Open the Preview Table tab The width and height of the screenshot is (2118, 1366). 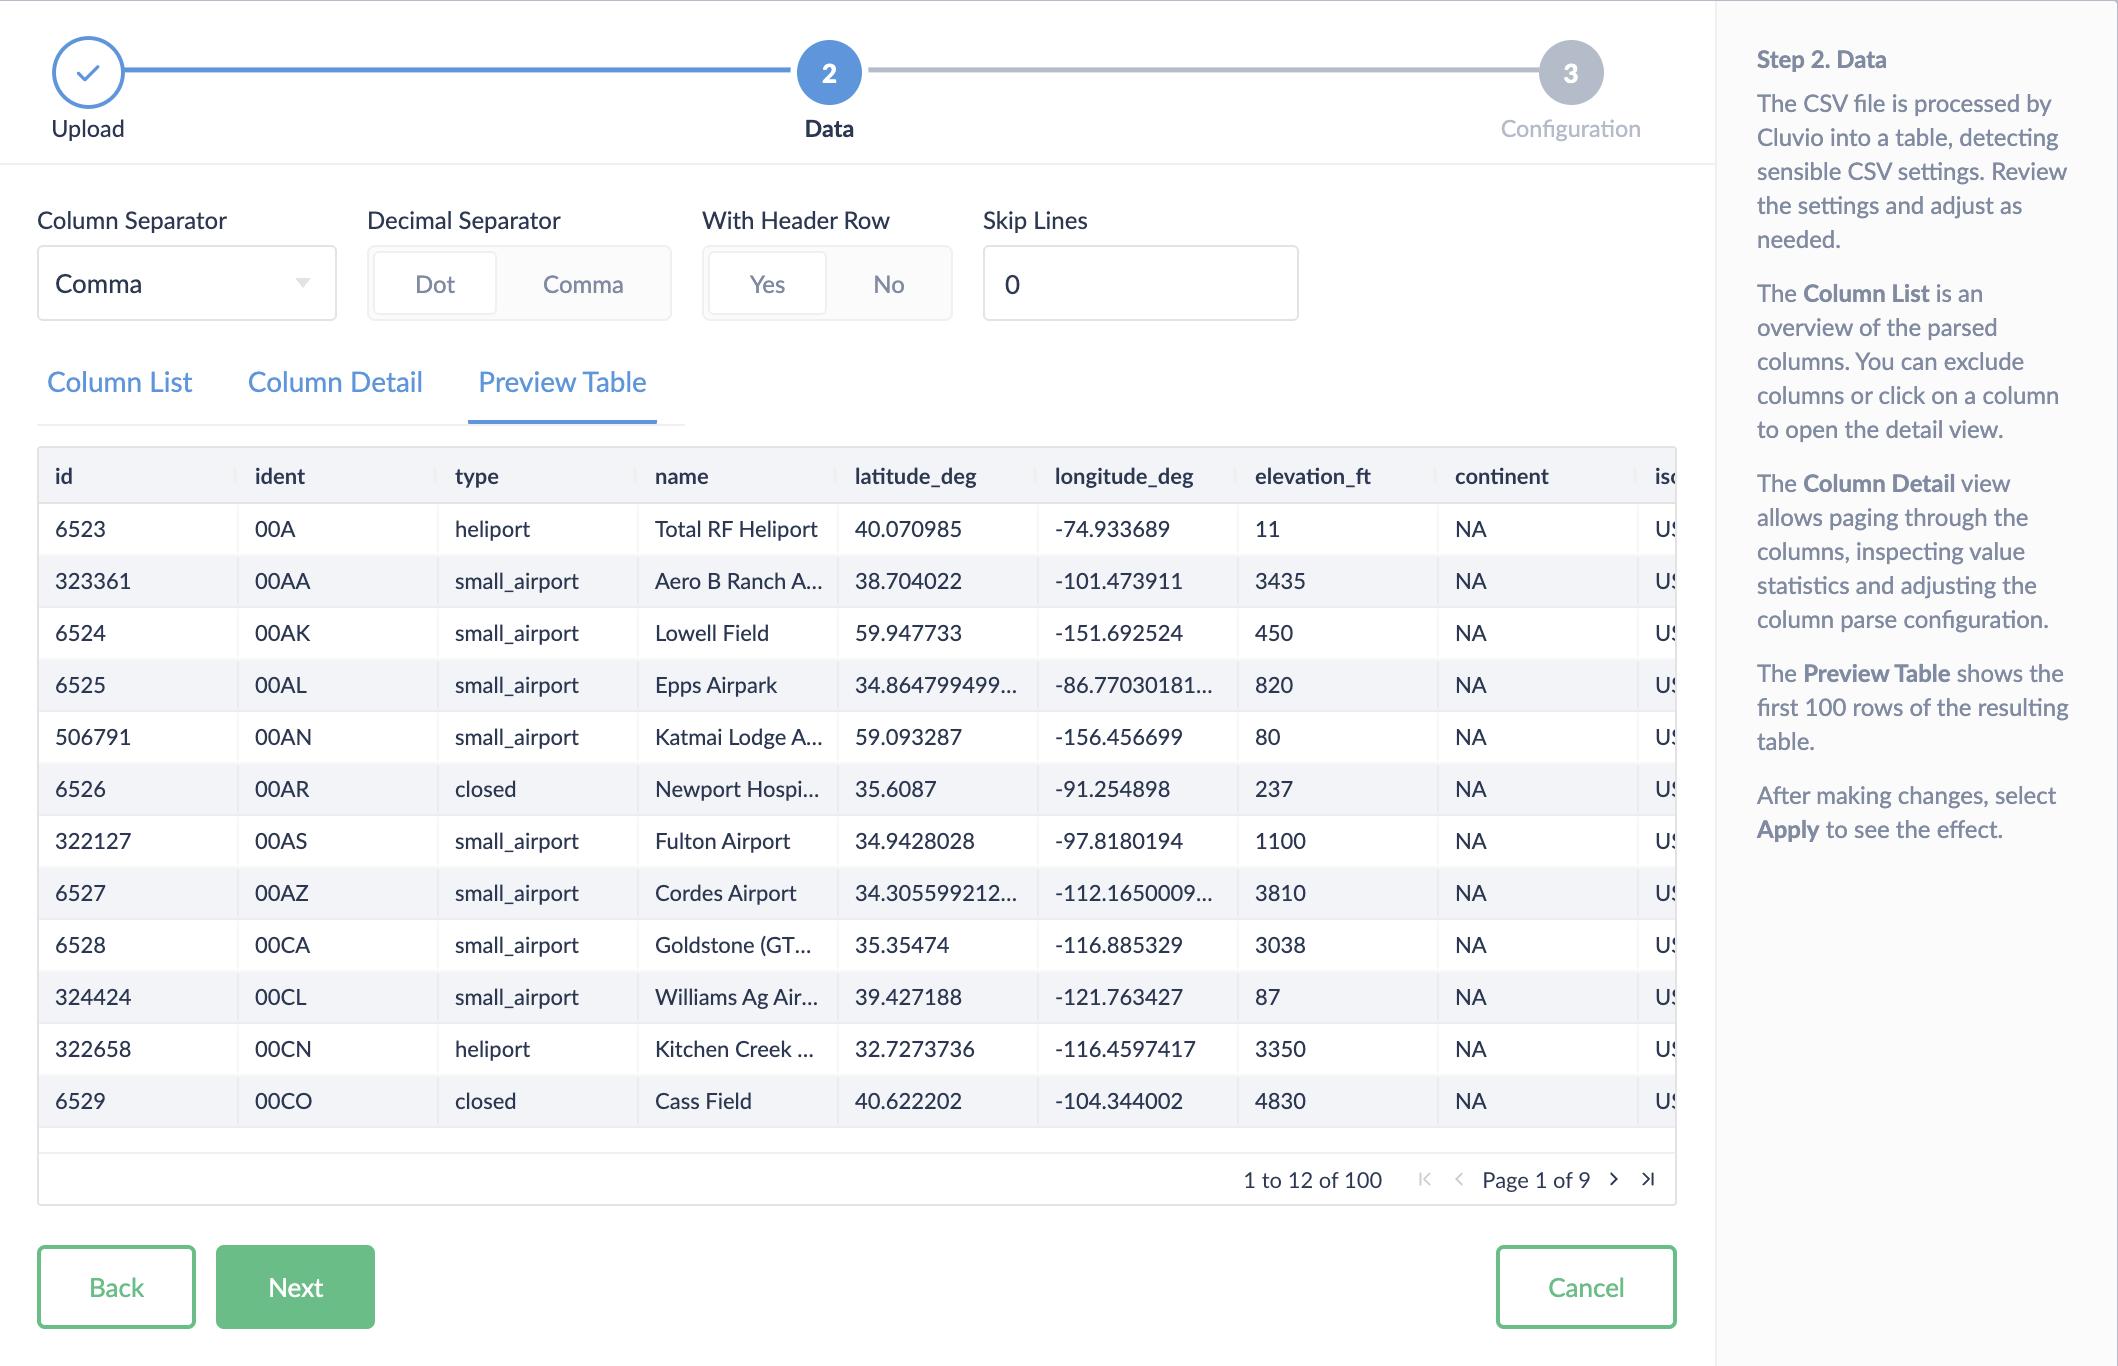[562, 382]
